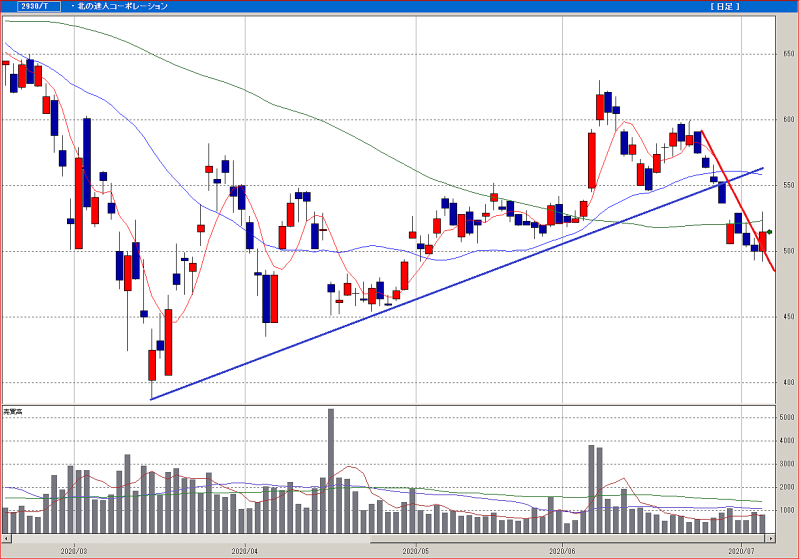Viewport: 799px width, 559px height.
Task: Click the 2020/06 date axis label
Action: click(563, 548)
